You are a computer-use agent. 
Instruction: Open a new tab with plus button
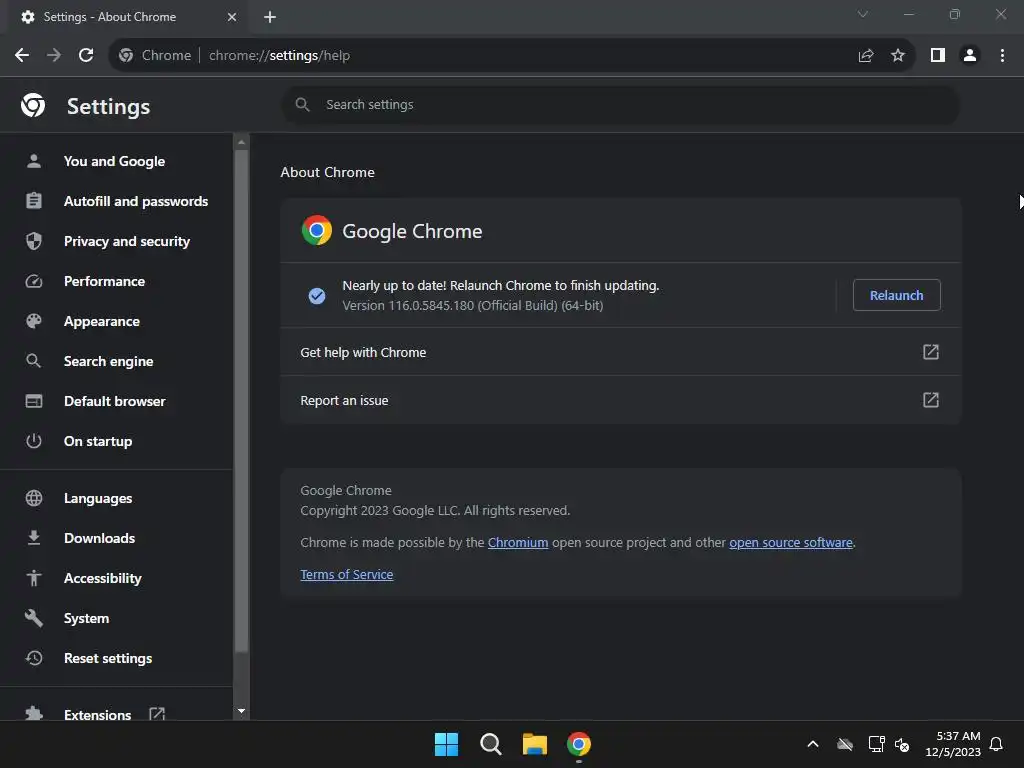(270, 17)
